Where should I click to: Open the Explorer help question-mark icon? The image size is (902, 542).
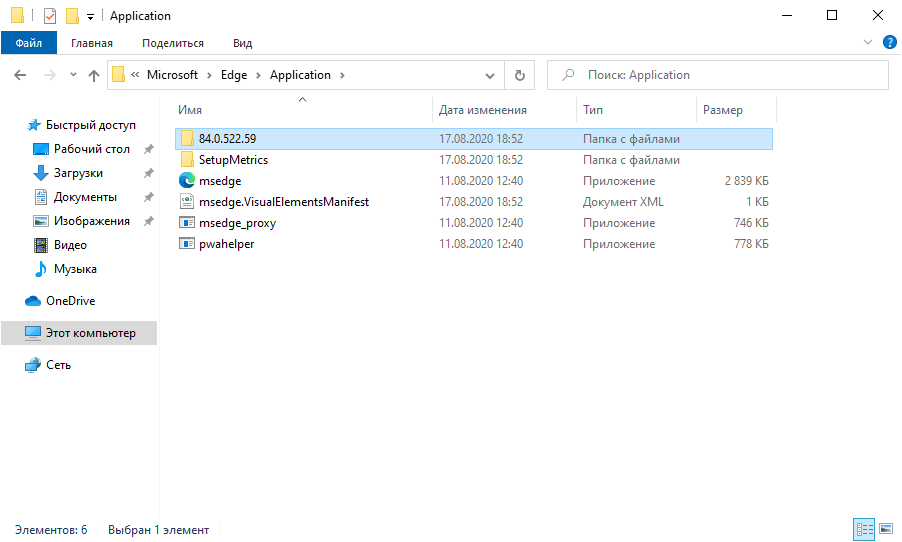(x=889, y=42)
